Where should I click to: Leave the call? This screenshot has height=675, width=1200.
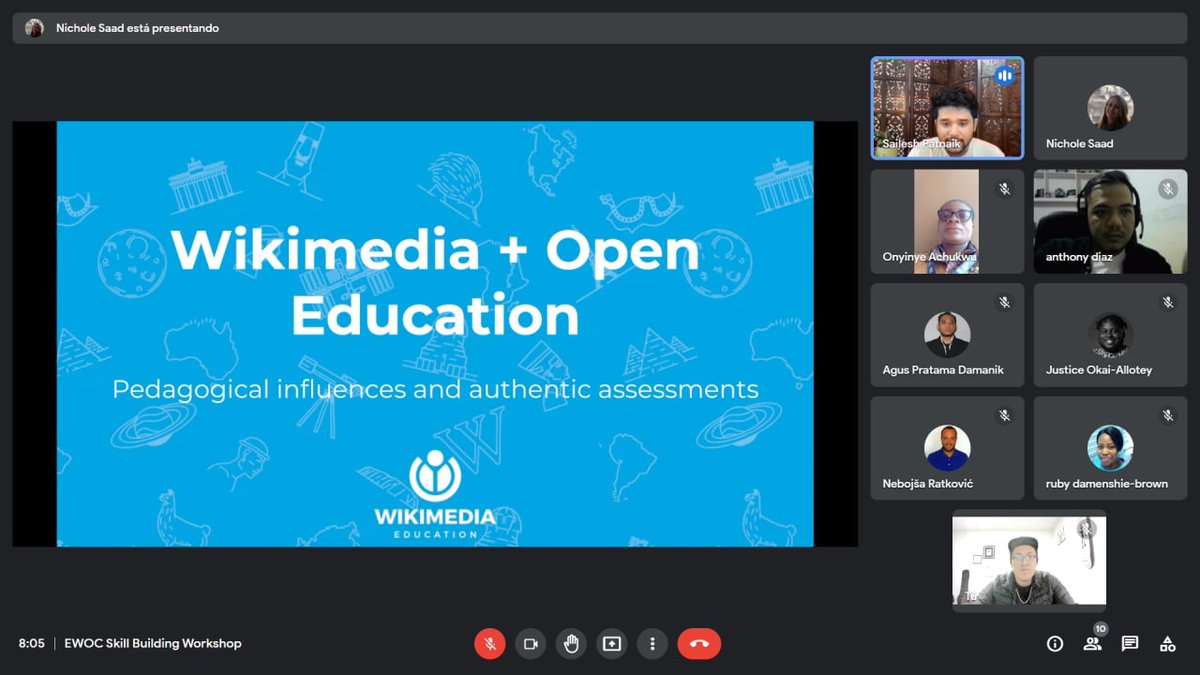click(x=699, y=644)
